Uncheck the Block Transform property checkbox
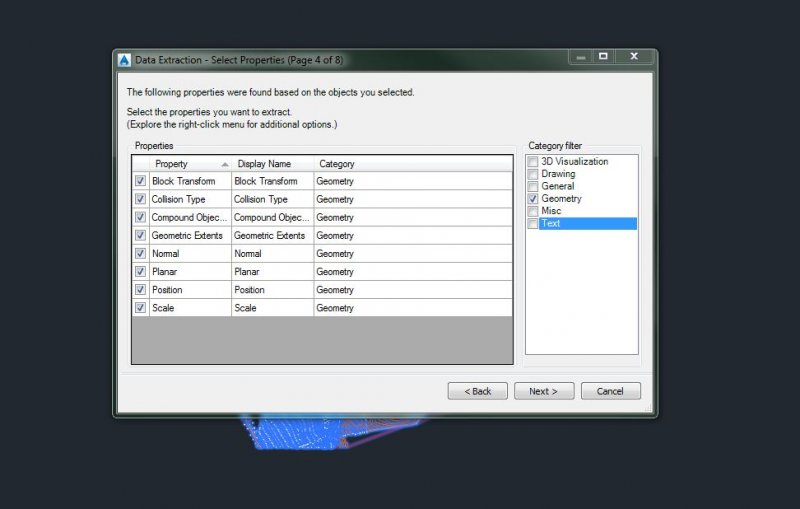This screenshot has height=509, width=800. coord(140,181)
